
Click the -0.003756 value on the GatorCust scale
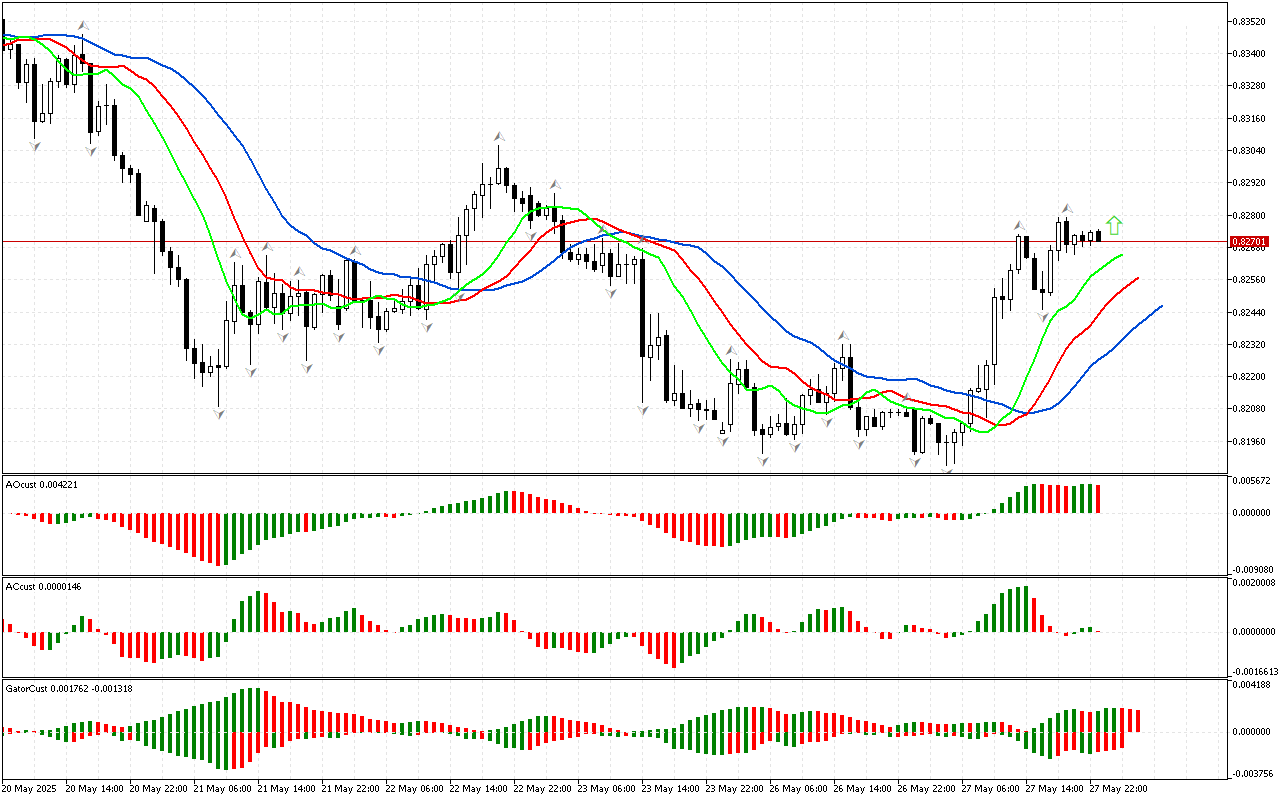click(1252, 773)
